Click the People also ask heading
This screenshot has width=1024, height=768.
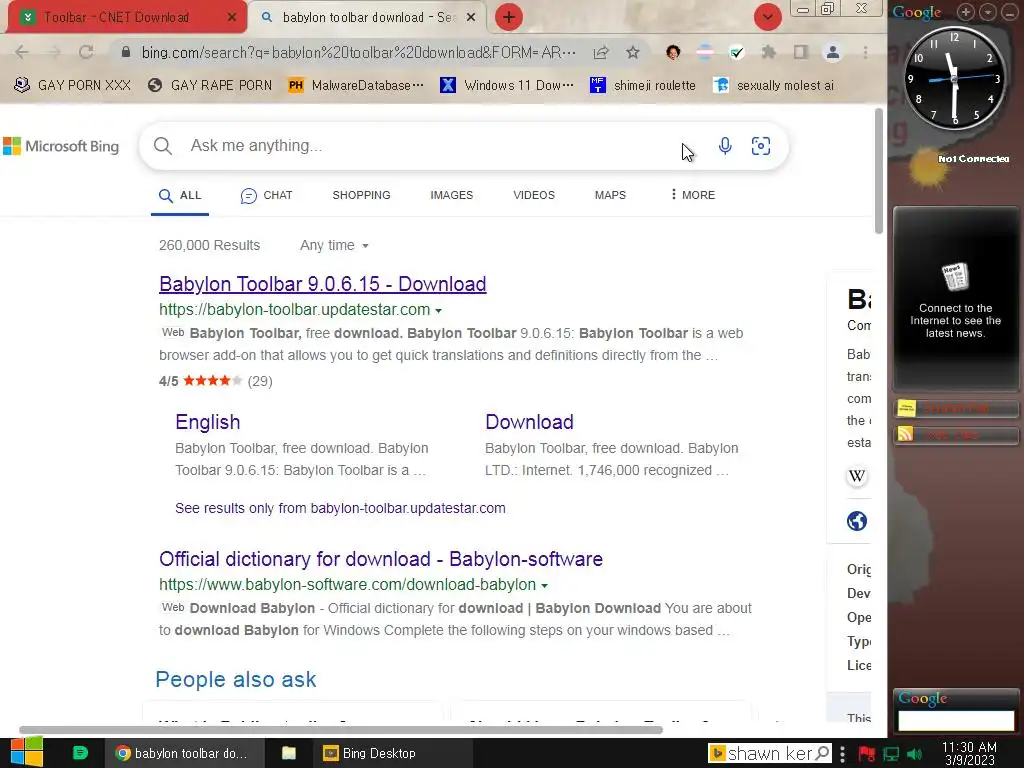[236, 680]
